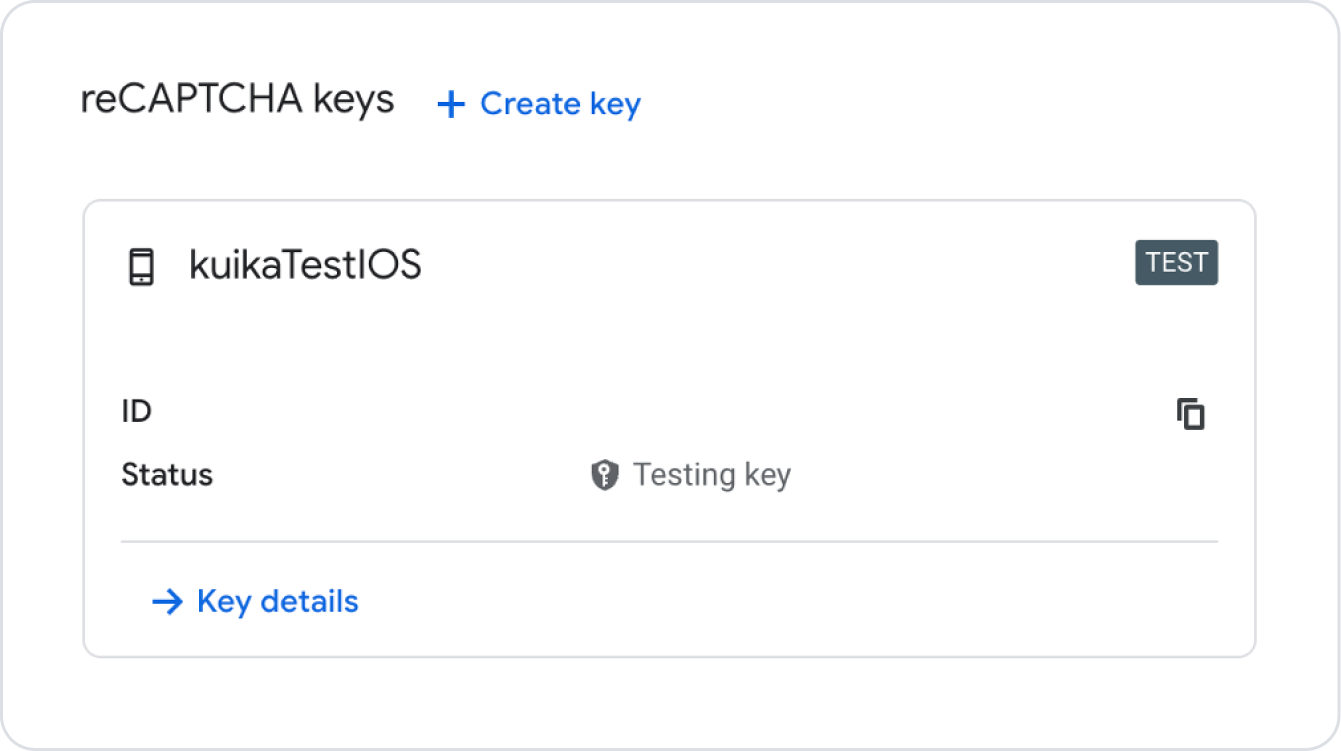Select the kuikaTestIOS key name

point(305,265)
